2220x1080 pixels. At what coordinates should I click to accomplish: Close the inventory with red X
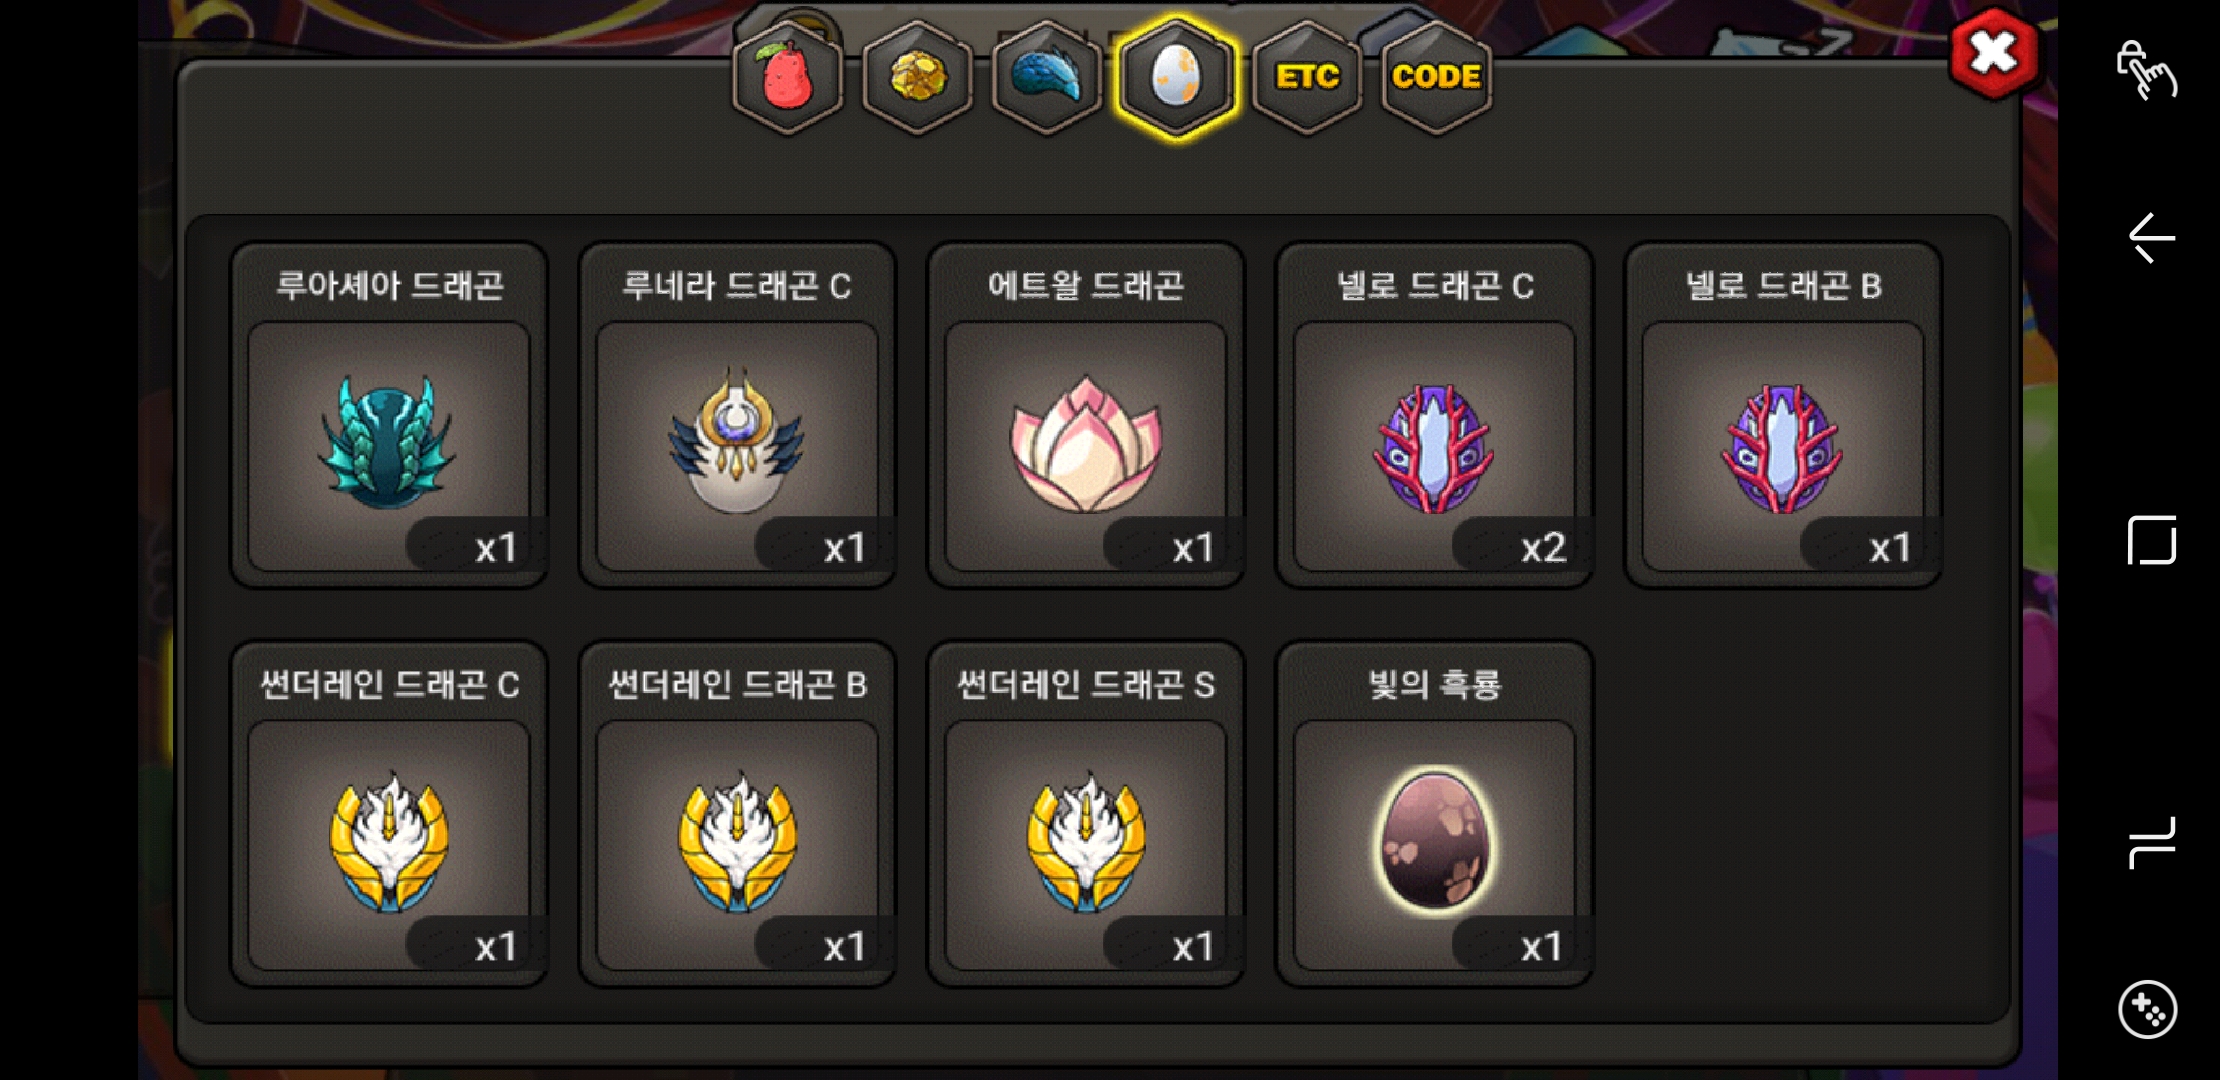tap(1994, 54)
